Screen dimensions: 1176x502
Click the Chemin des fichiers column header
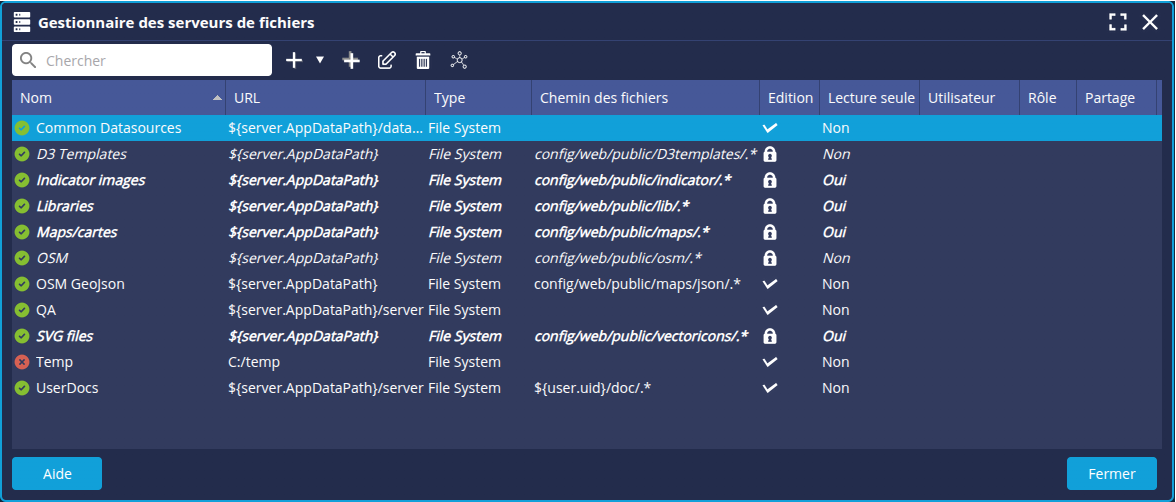604,98
